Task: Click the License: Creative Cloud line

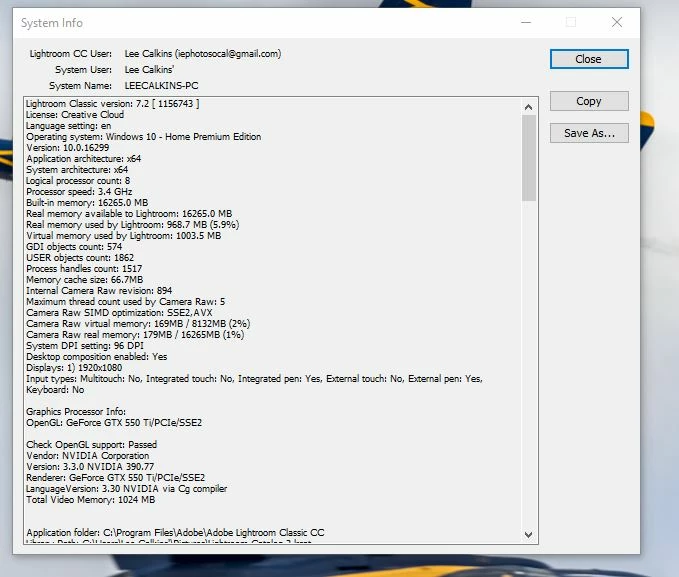Action: 75,115
